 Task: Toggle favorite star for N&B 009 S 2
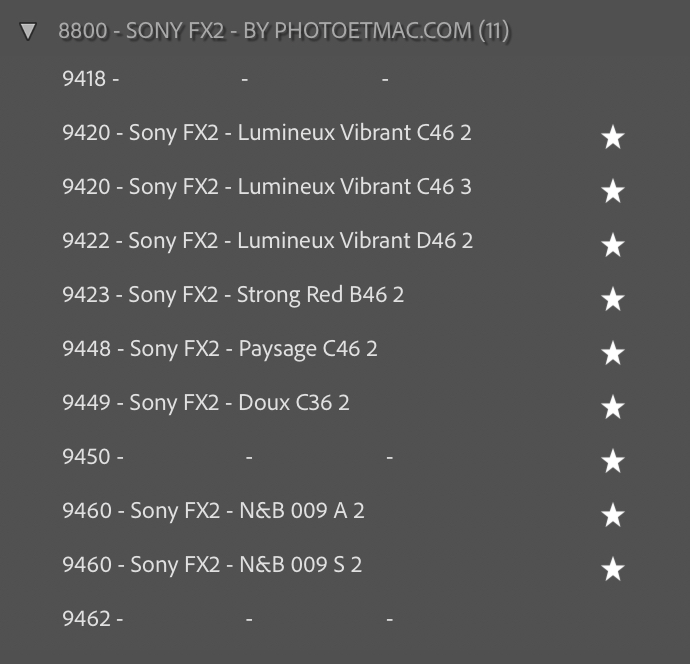pyautogui.click(x=613, y=570)
